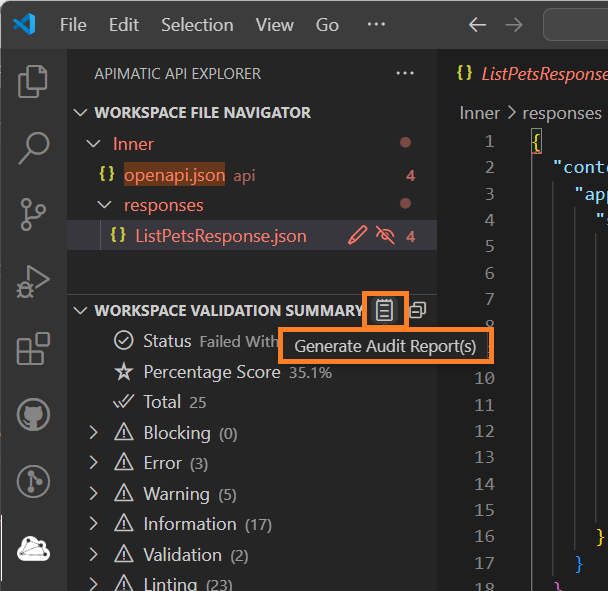The height and width of the screenshot is (591, 608).
Task: Click the Total double-check icon
Action: pos(124,402)
